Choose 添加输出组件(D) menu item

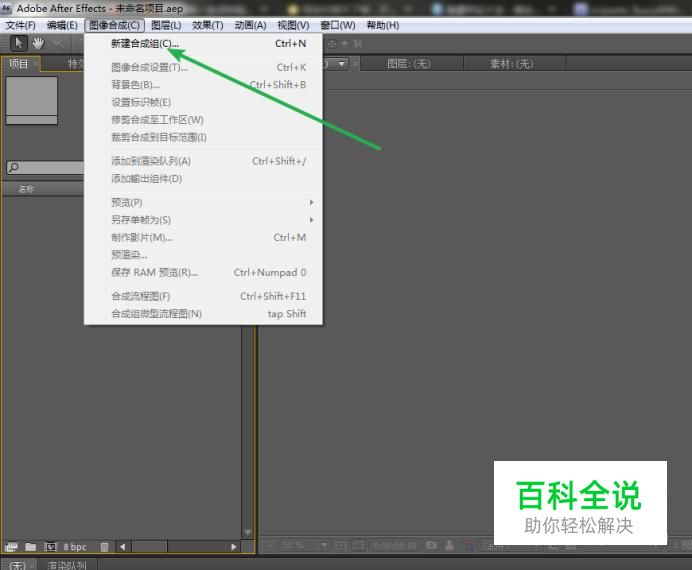(205, 179)
